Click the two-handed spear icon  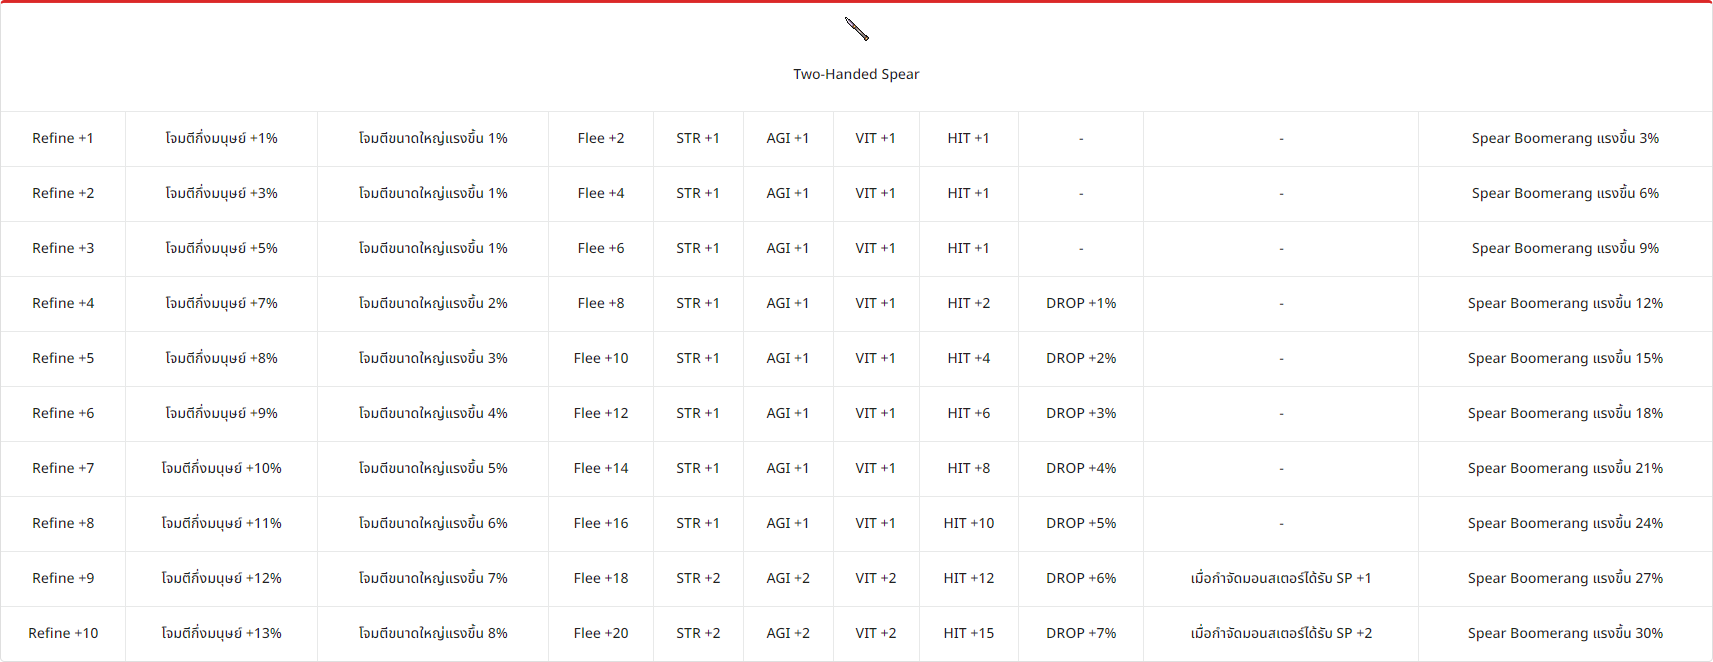click(x=856, y=30)
